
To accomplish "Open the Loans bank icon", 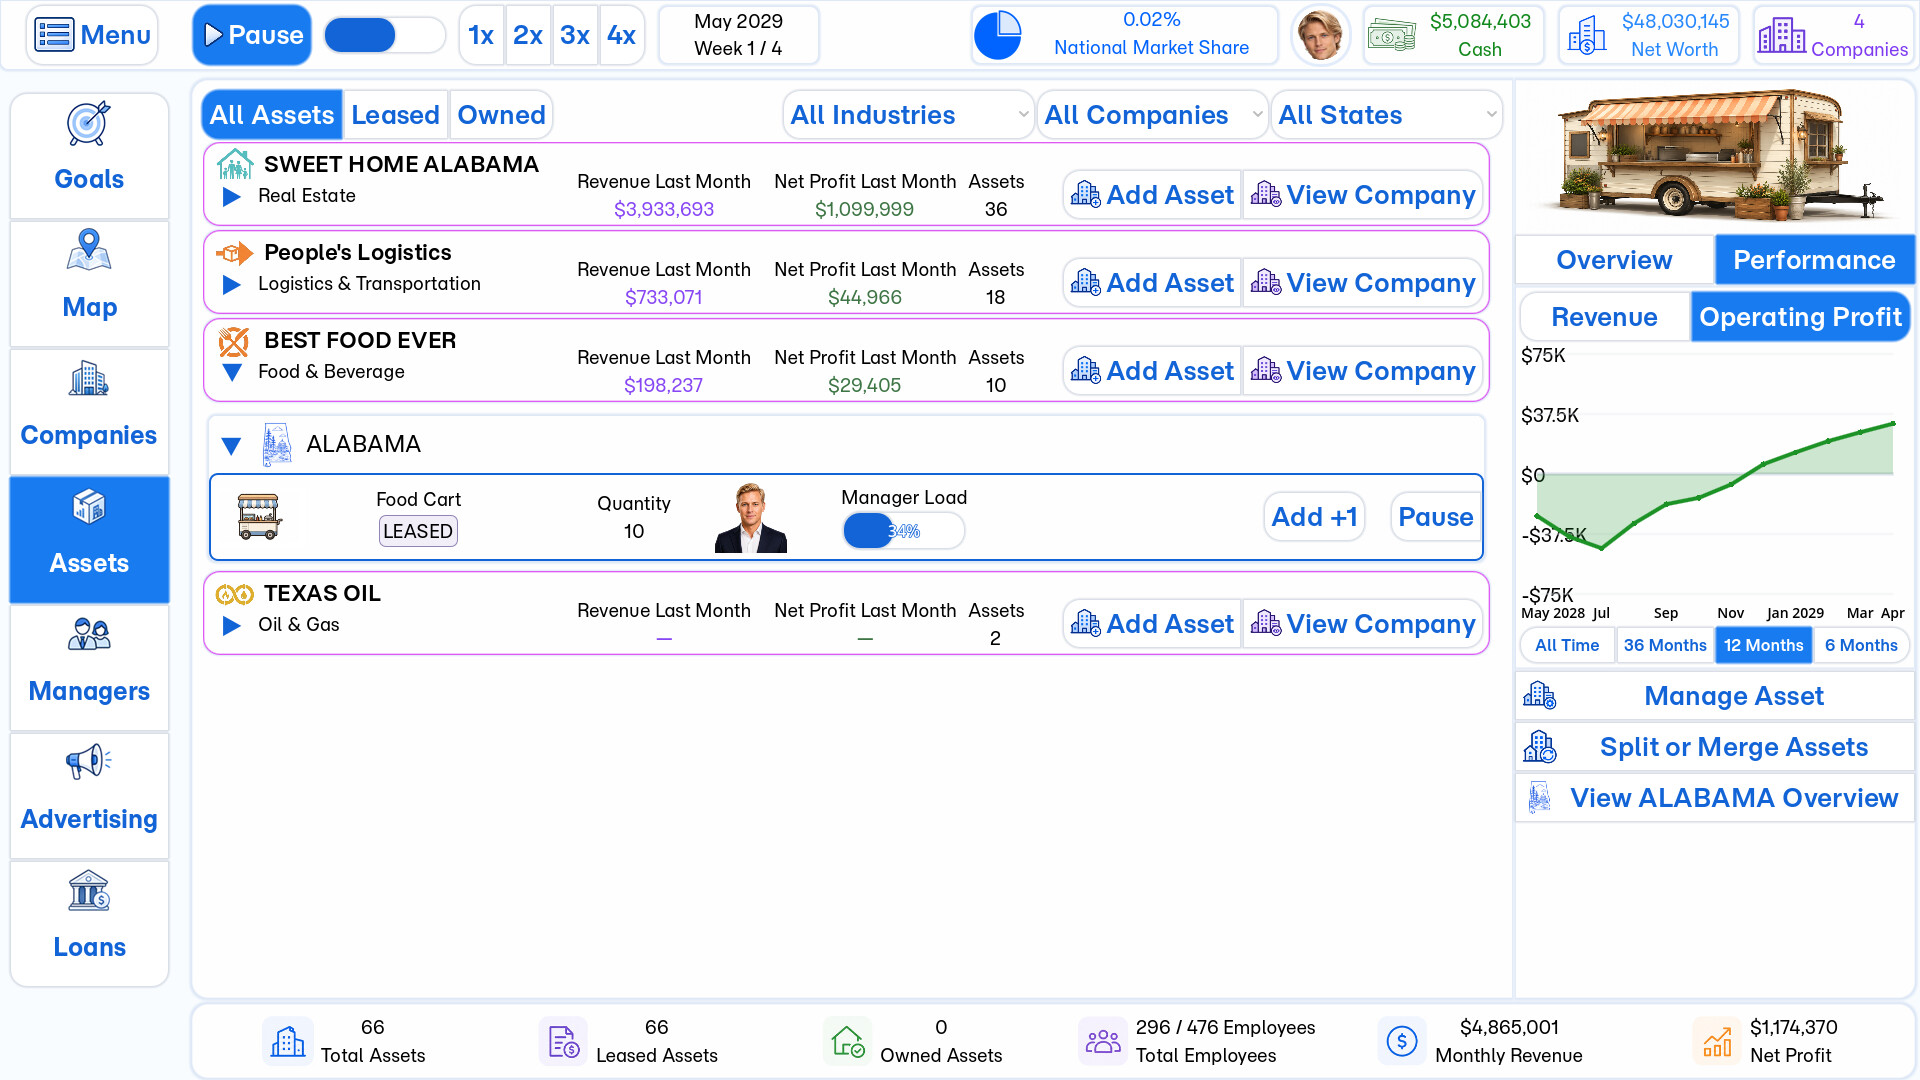I will pos(89,890).
